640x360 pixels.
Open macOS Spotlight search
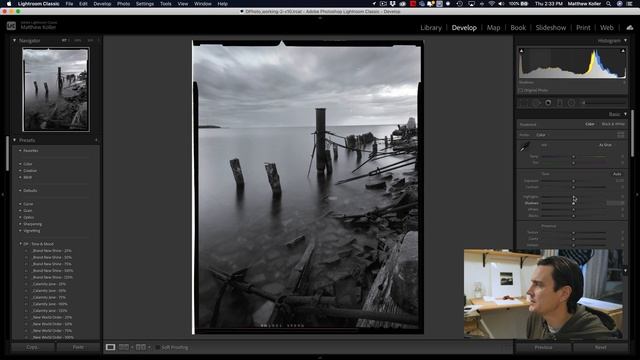[x=608, y=4]
